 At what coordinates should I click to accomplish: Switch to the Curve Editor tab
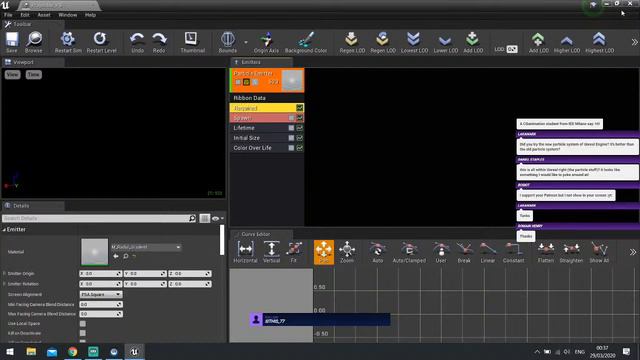click(x=261, y=234)
